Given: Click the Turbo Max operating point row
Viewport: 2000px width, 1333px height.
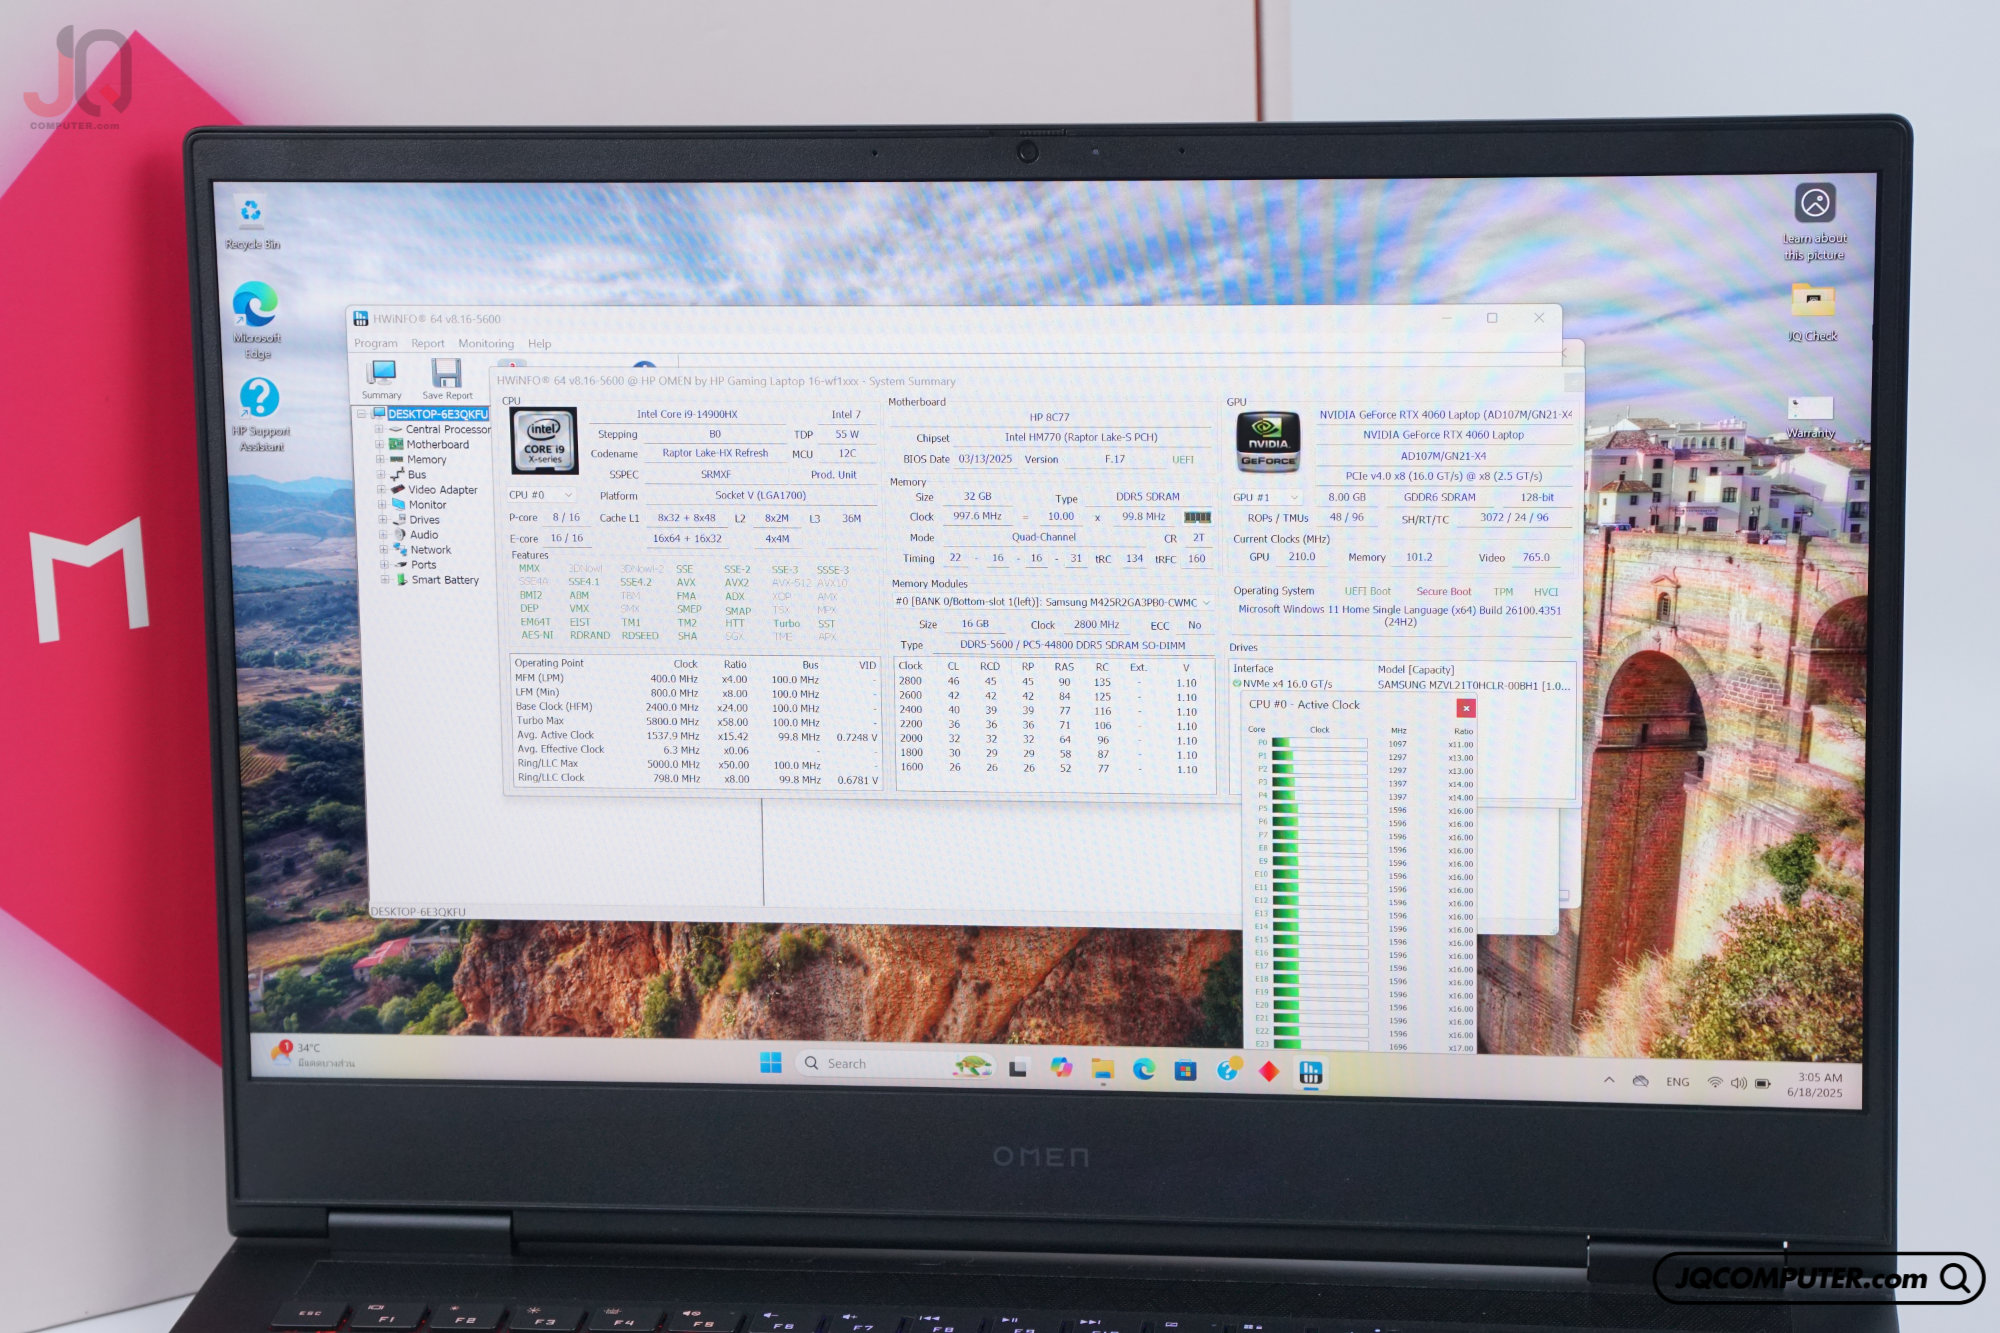Looking at the screenshot, I should pos(695,721).
